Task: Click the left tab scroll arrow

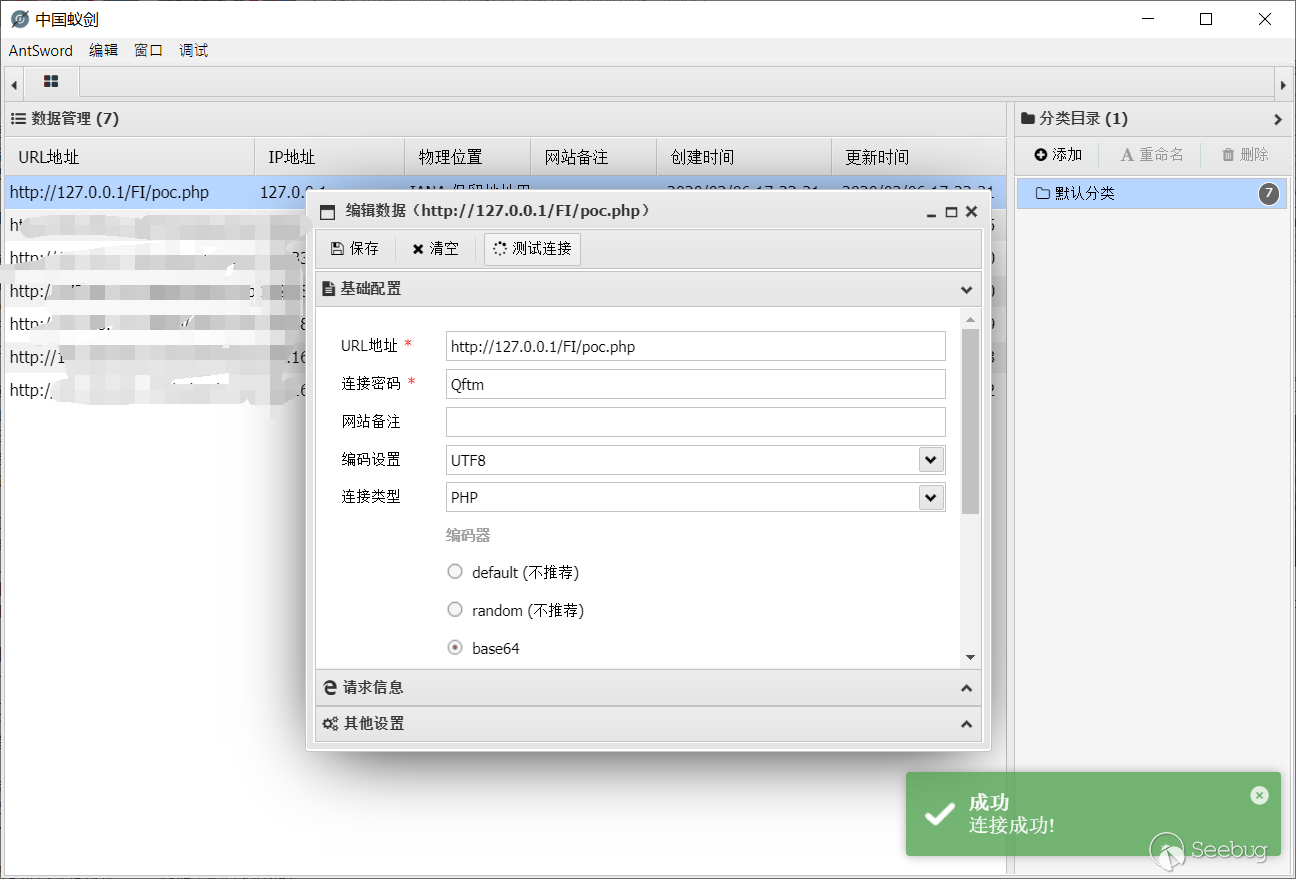Action: point(14,85)
